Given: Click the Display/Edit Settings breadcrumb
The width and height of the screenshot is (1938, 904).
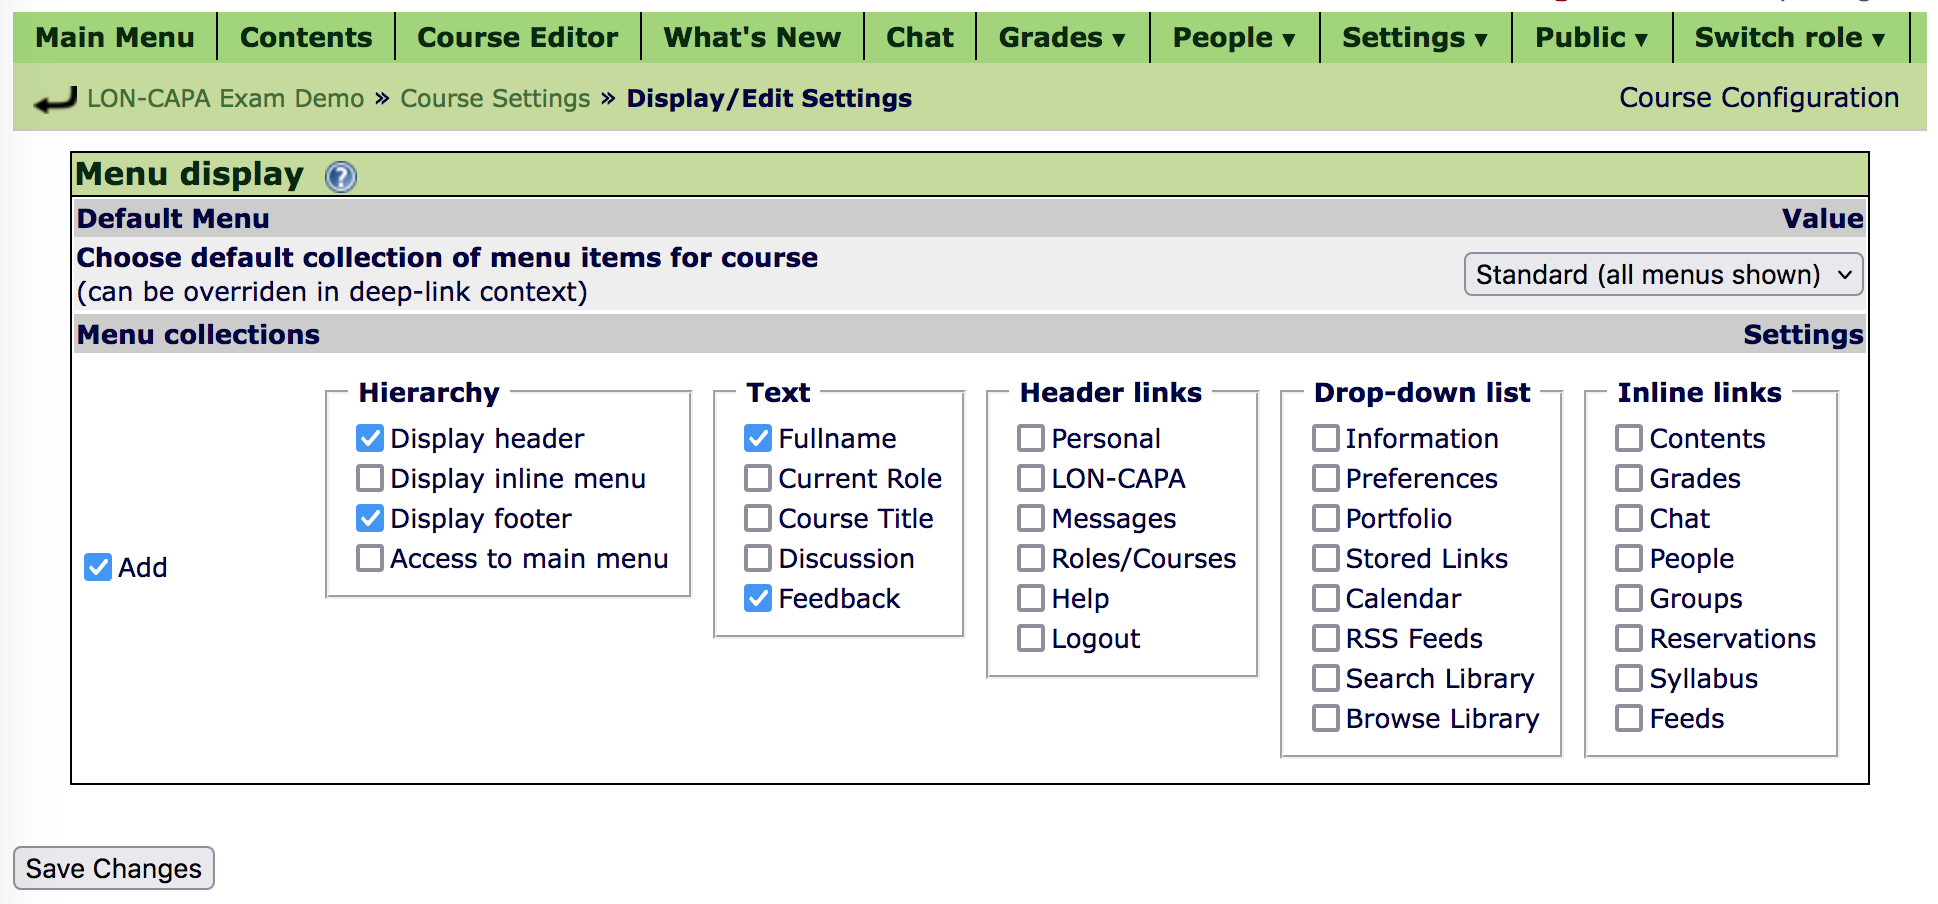Looking at the screenshot, I should 769,98.
